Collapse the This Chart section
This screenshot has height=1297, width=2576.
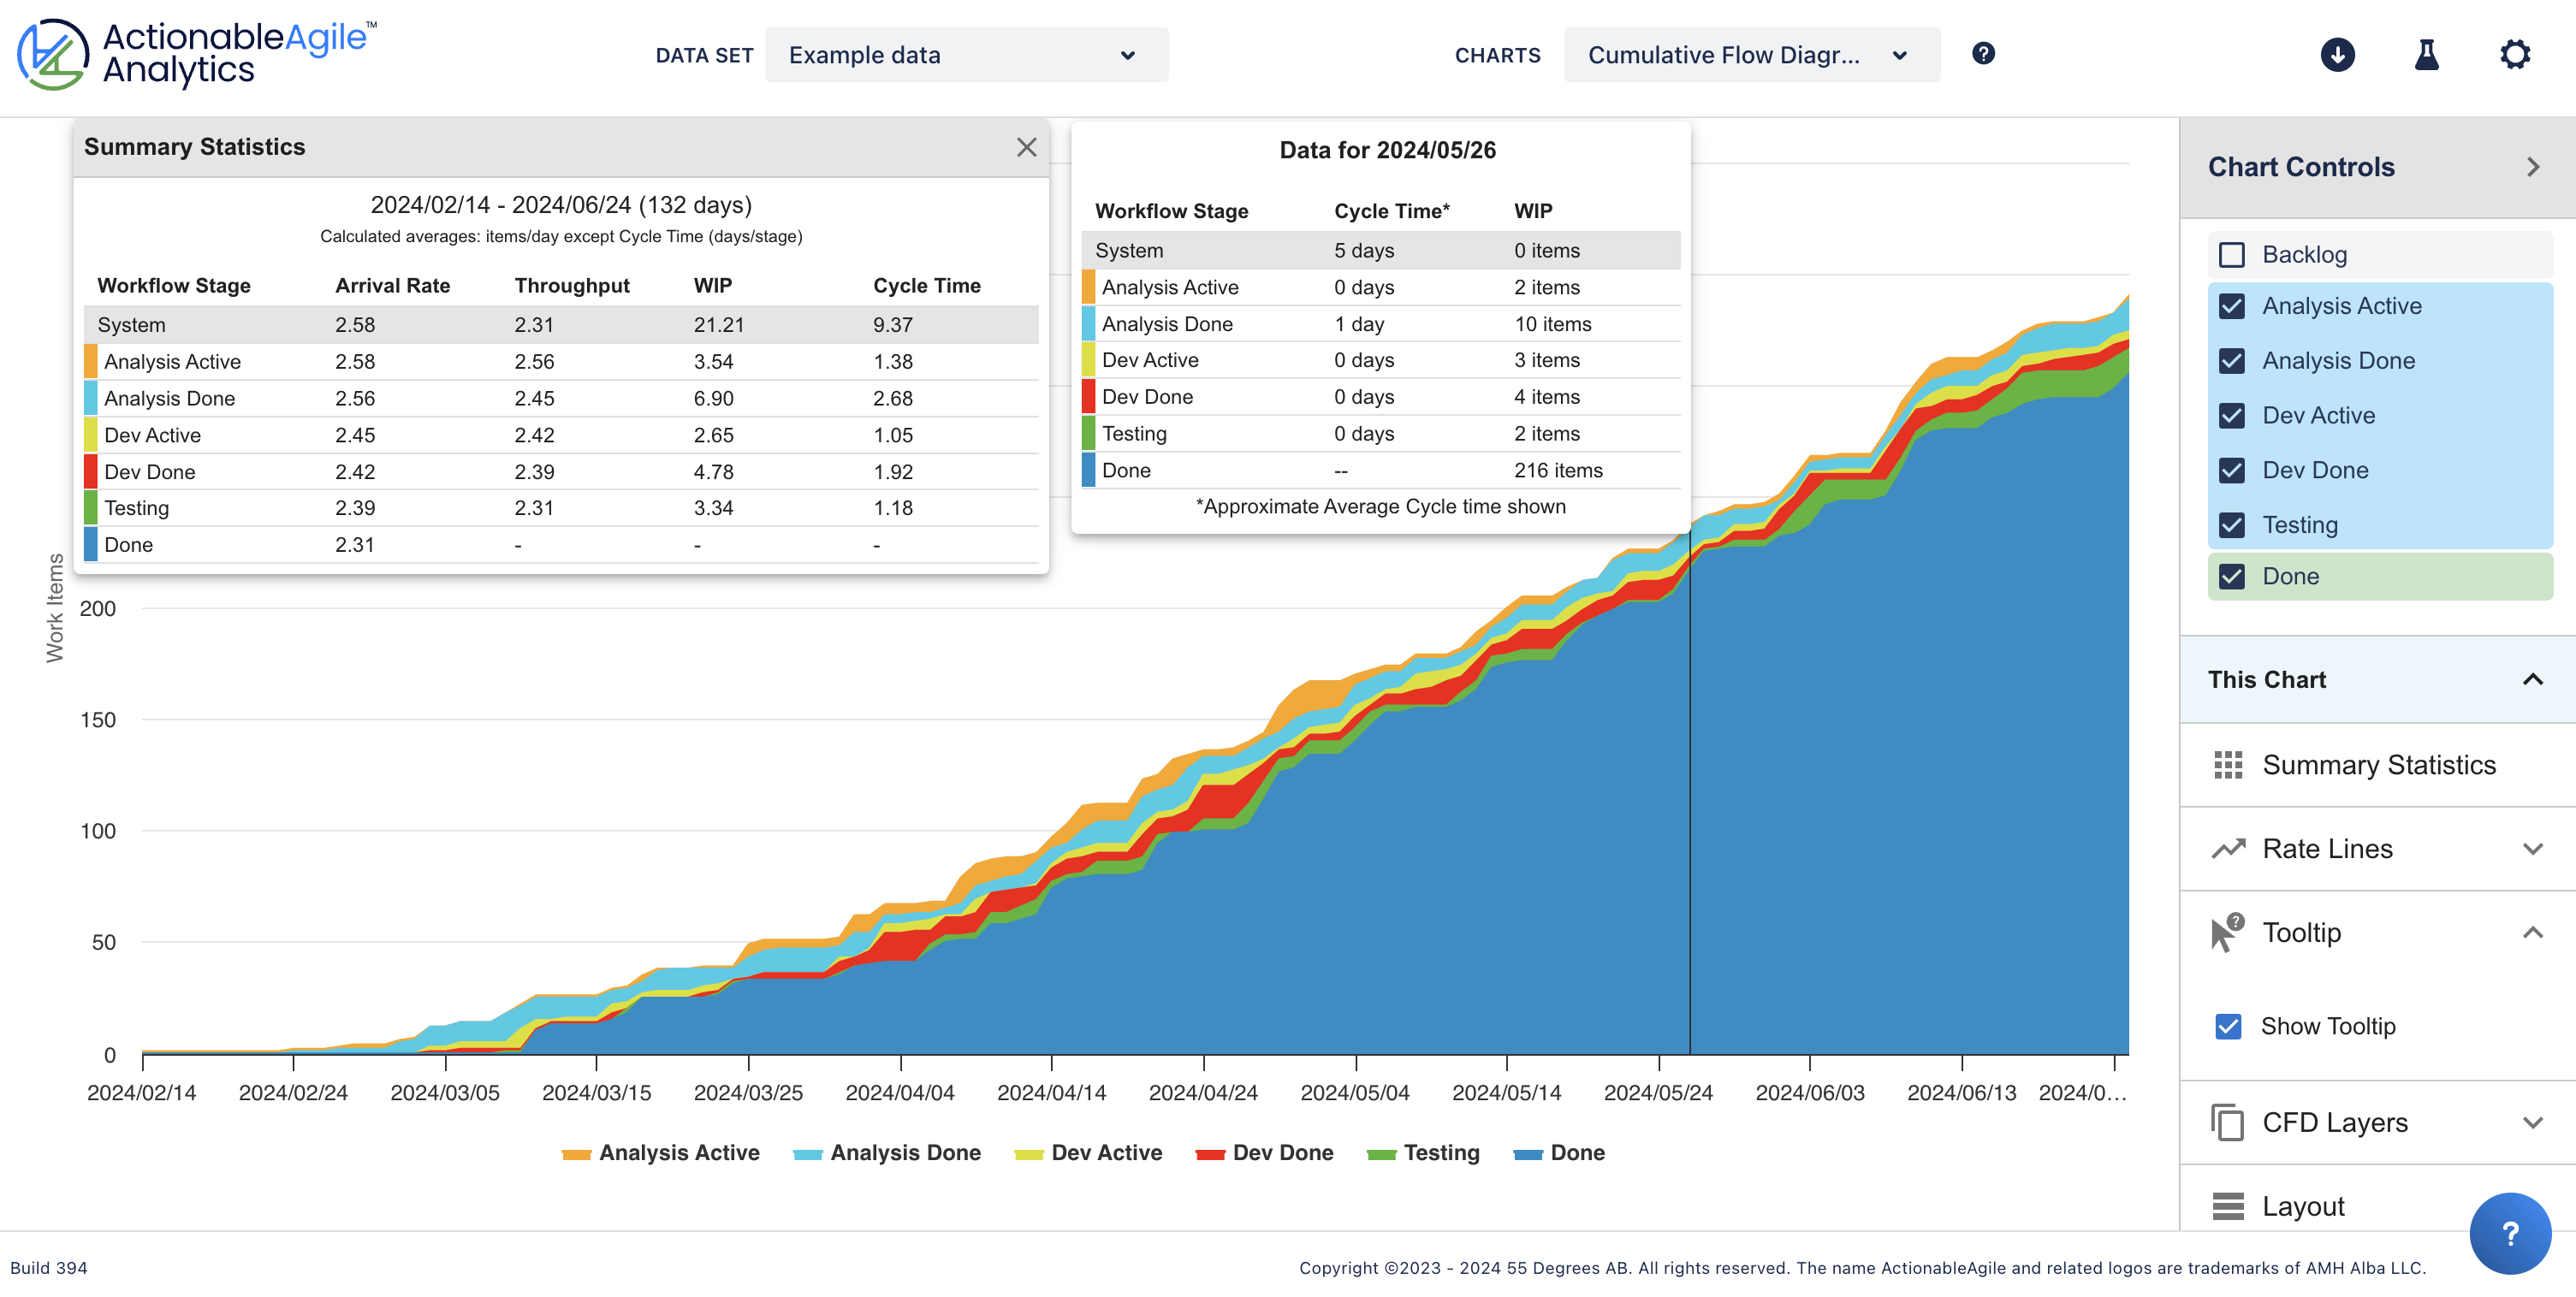coord(2532,679)
